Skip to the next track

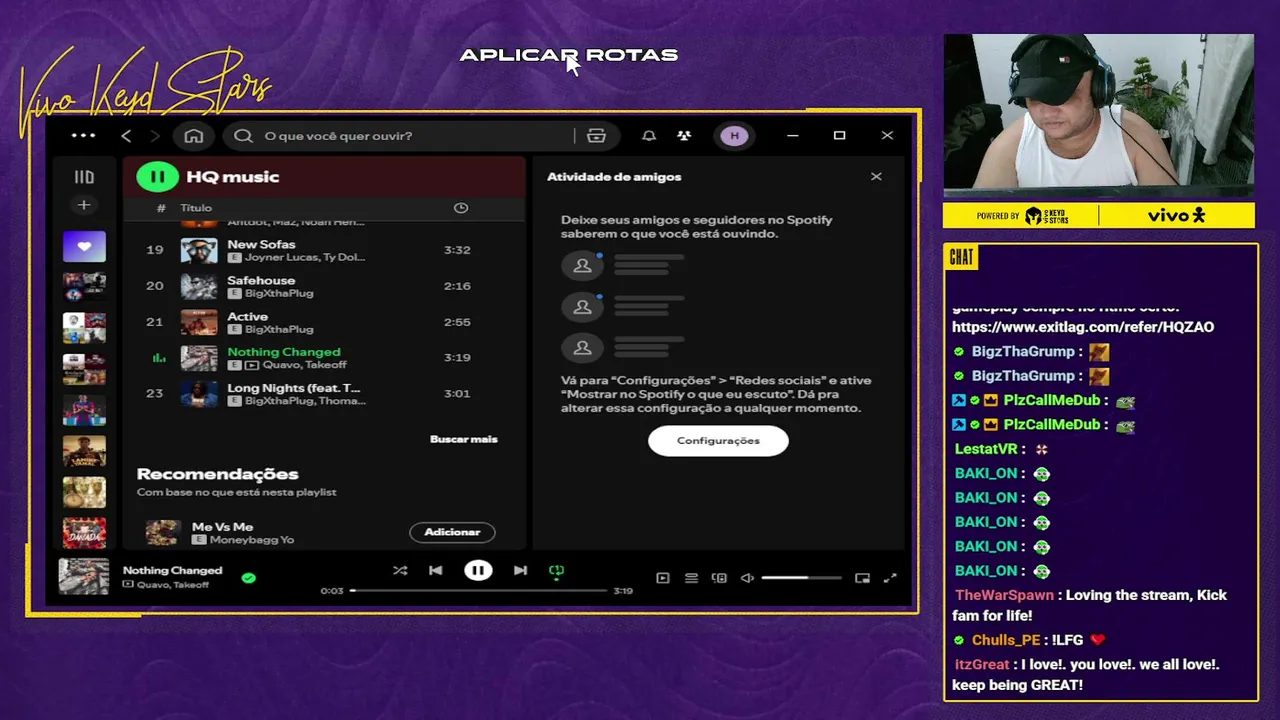point(520,571)
